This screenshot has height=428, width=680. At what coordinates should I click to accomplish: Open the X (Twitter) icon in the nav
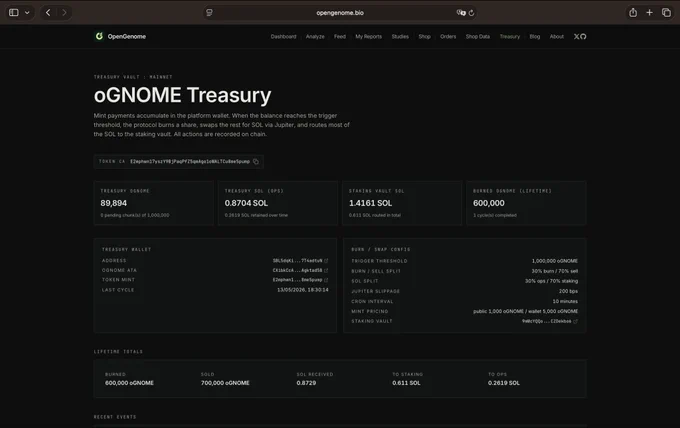[576, 36]
